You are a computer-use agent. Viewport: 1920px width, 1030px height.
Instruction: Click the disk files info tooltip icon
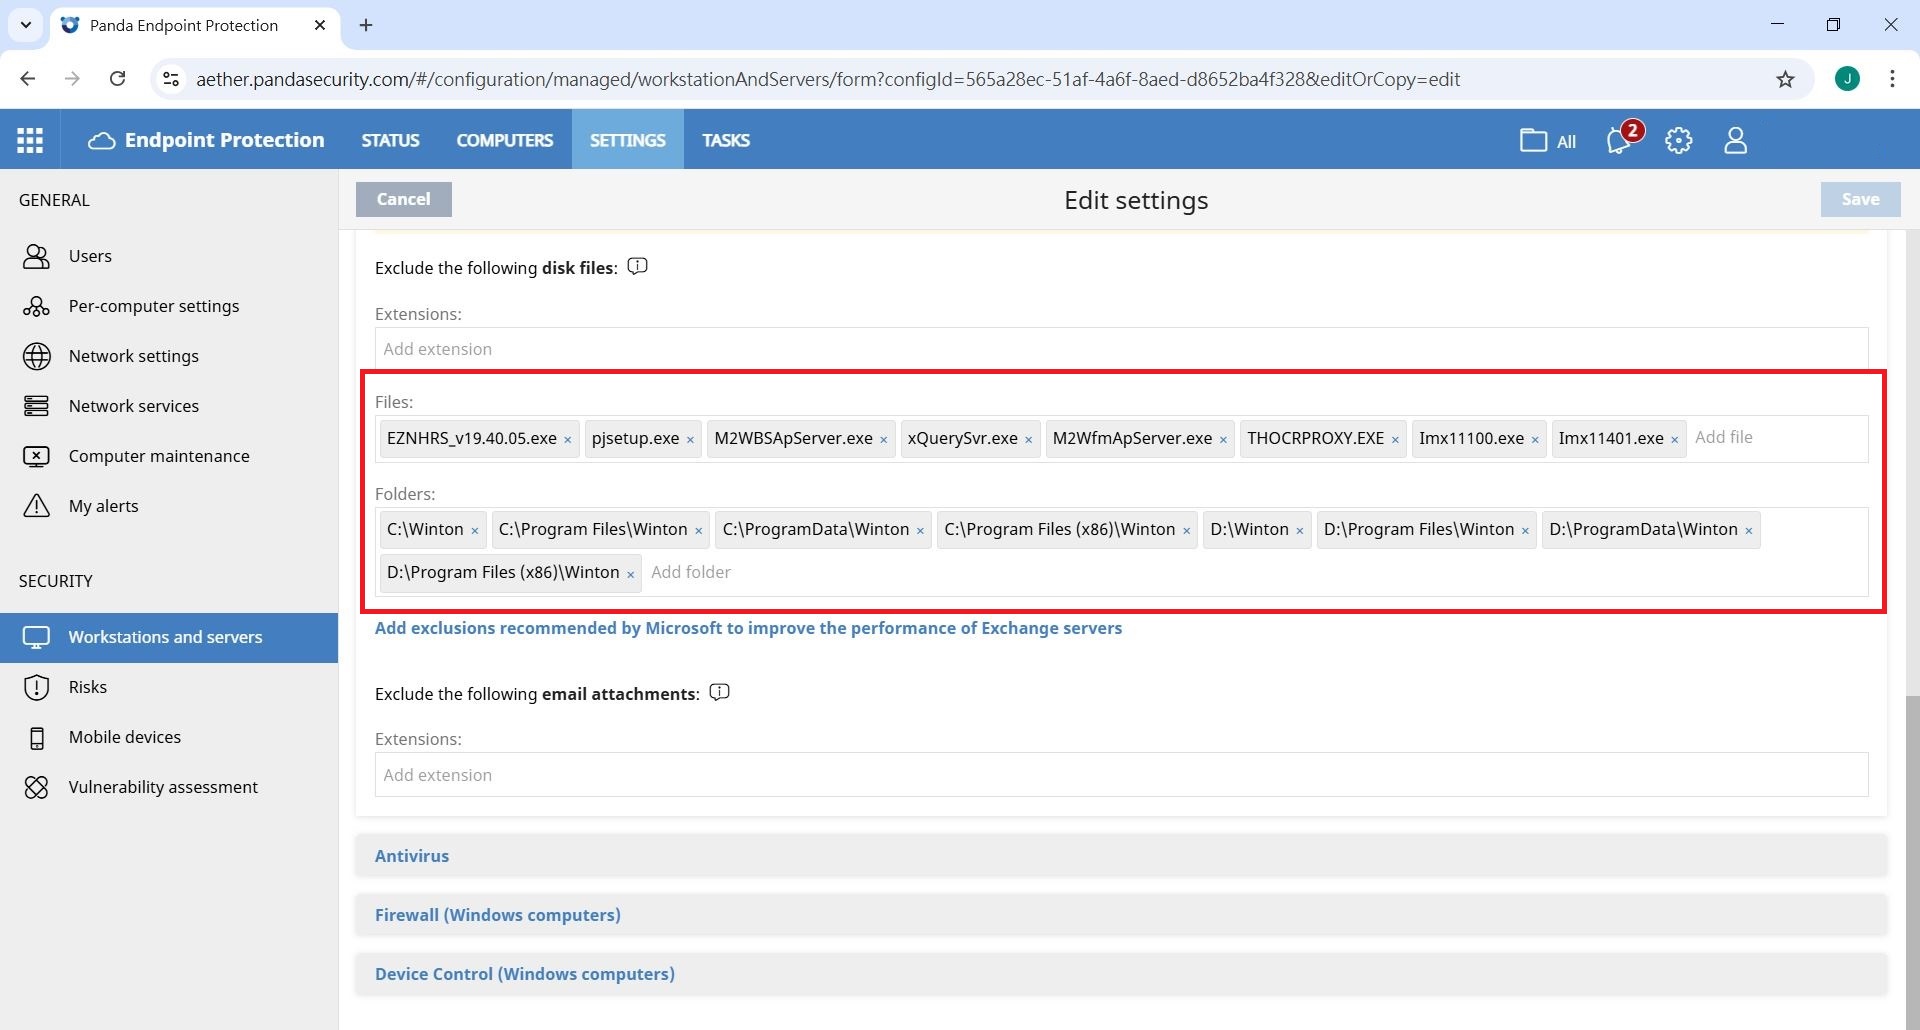pyautogui.click(x=637, y=267)
